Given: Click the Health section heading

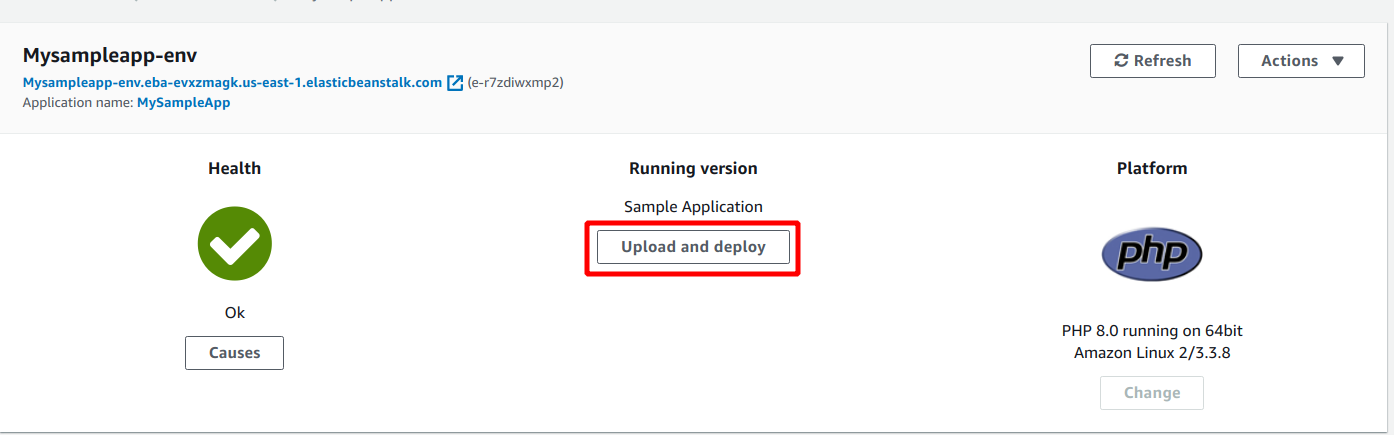Looking at the screenshot, I should (x=234, y=168).
